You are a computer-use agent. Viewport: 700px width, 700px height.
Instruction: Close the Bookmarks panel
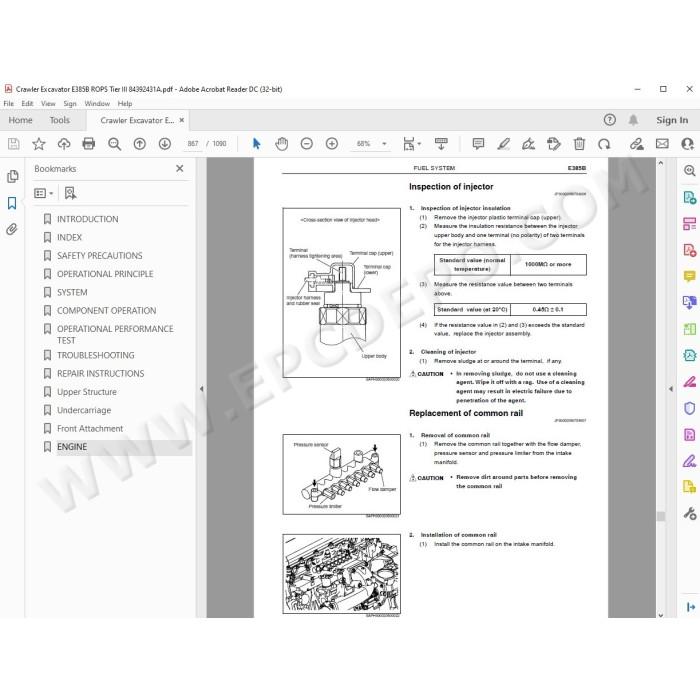point(179,168)
